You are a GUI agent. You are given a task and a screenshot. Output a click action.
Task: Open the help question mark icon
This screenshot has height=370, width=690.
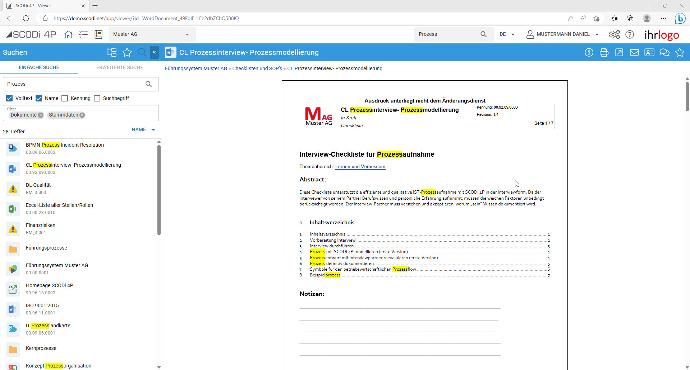[630, 34]
